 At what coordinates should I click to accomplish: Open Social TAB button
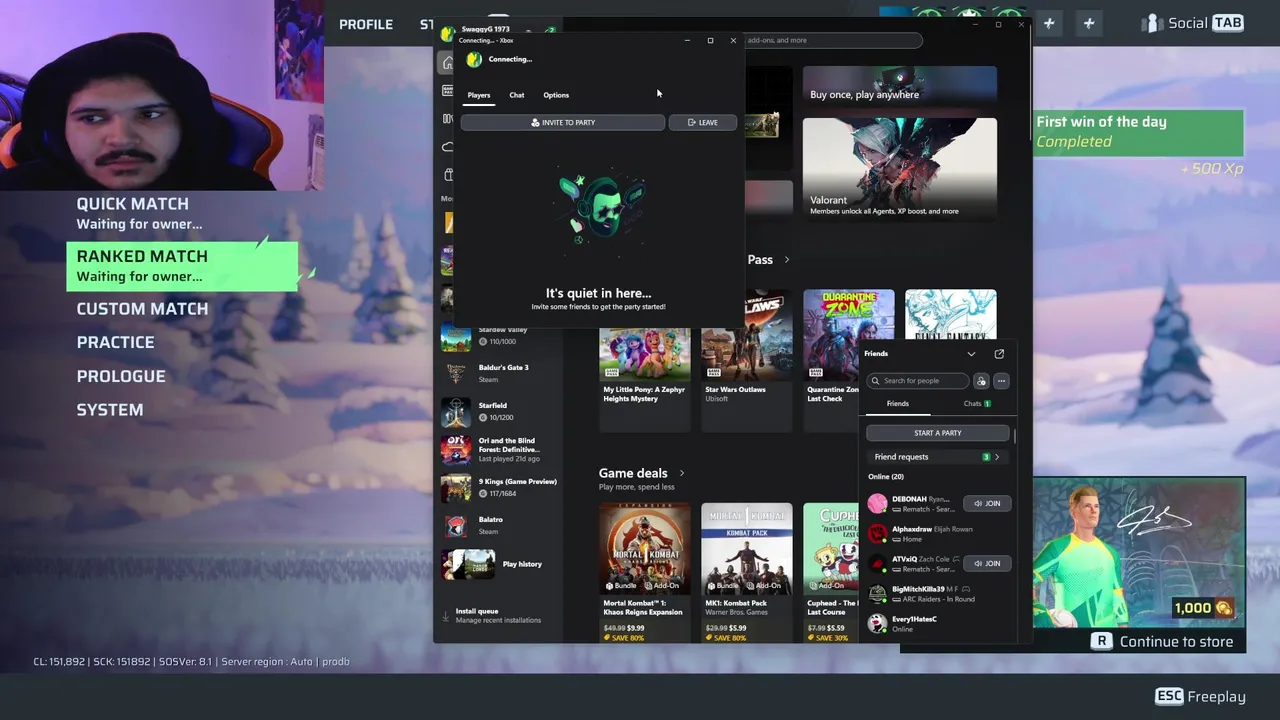click(1193, 23)
